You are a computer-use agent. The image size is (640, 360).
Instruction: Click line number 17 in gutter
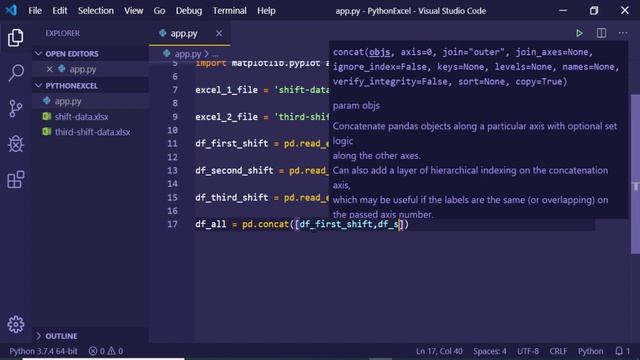[x=173, y=224]
